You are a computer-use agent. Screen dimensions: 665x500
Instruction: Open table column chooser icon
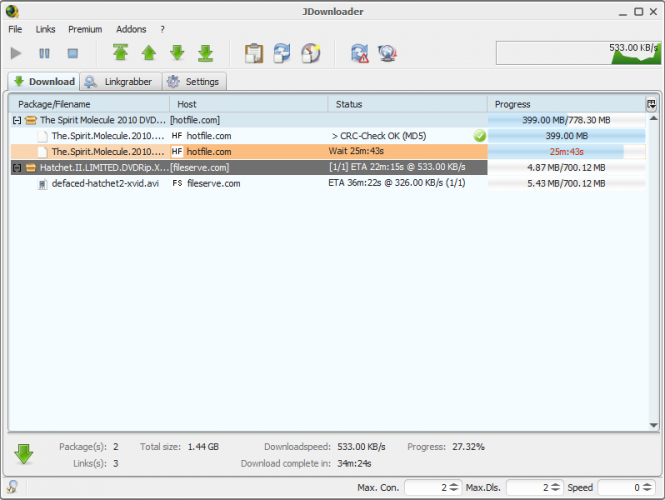[x=651, y=104]
